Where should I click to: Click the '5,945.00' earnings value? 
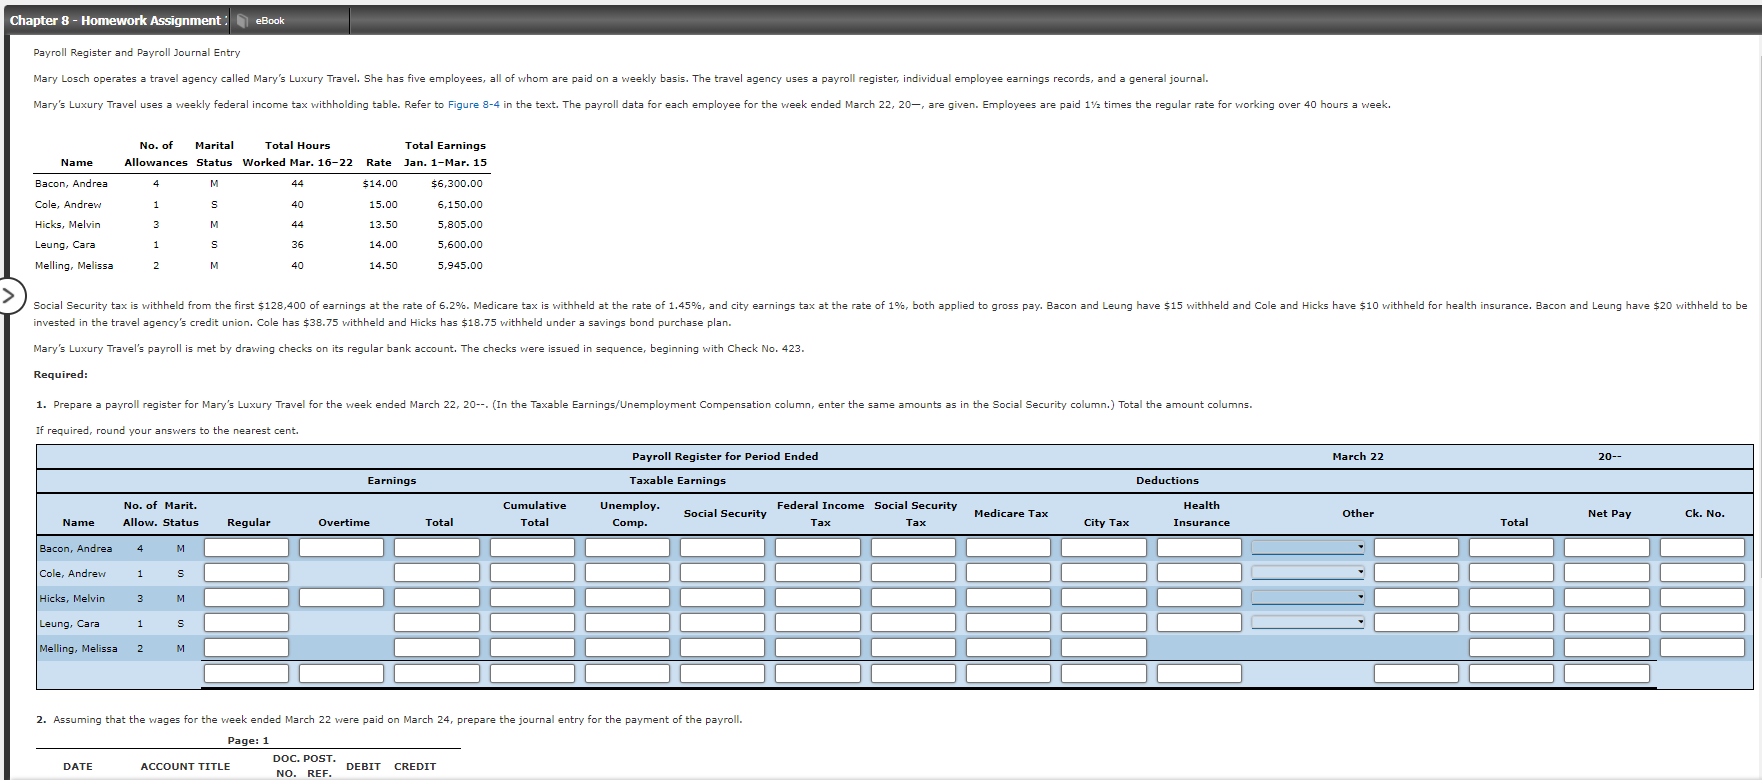pyautogui.click(x=460, y=266)
